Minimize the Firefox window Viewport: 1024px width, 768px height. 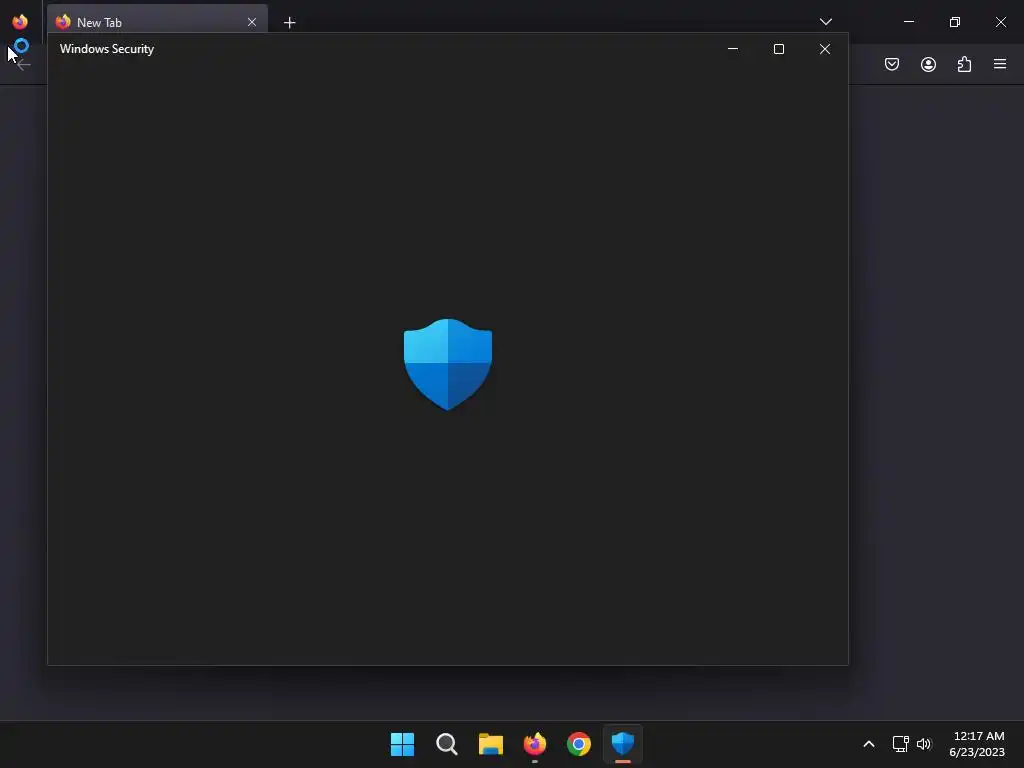(x=908, y=22)
